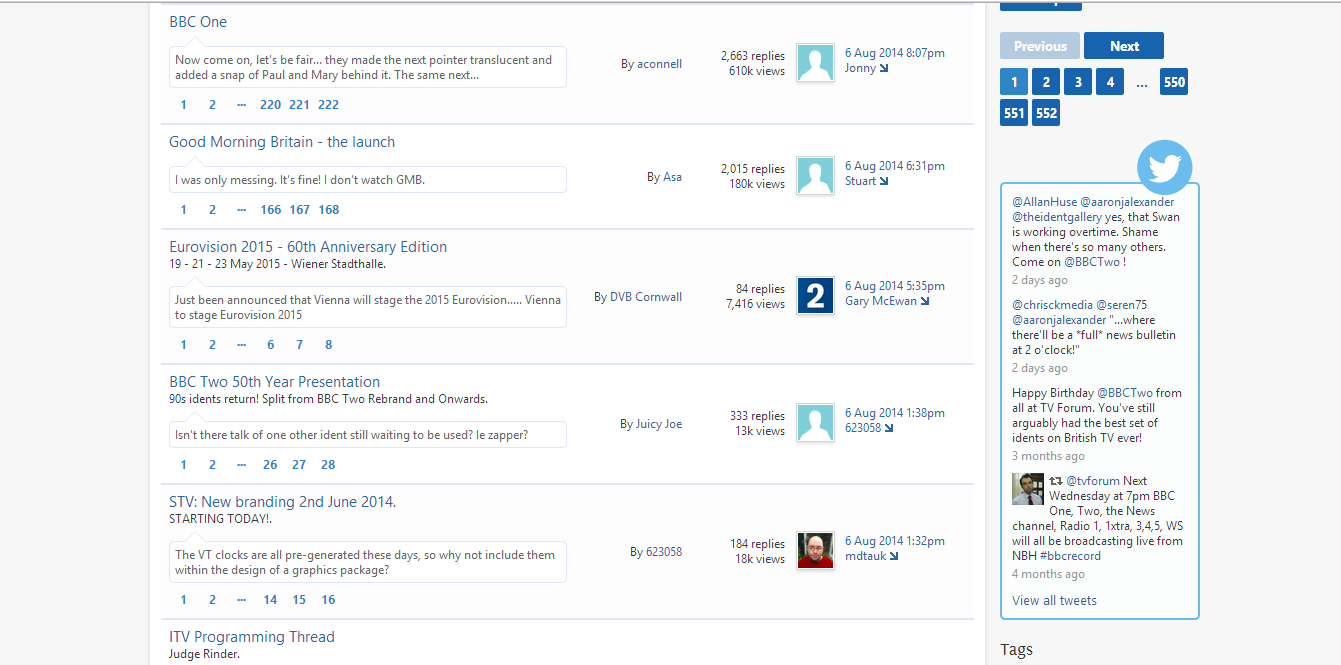Viewport: 1341px width, 665px height.
Task: Go to last post arrow beside Stuart
Action: (x=884, y=182)
